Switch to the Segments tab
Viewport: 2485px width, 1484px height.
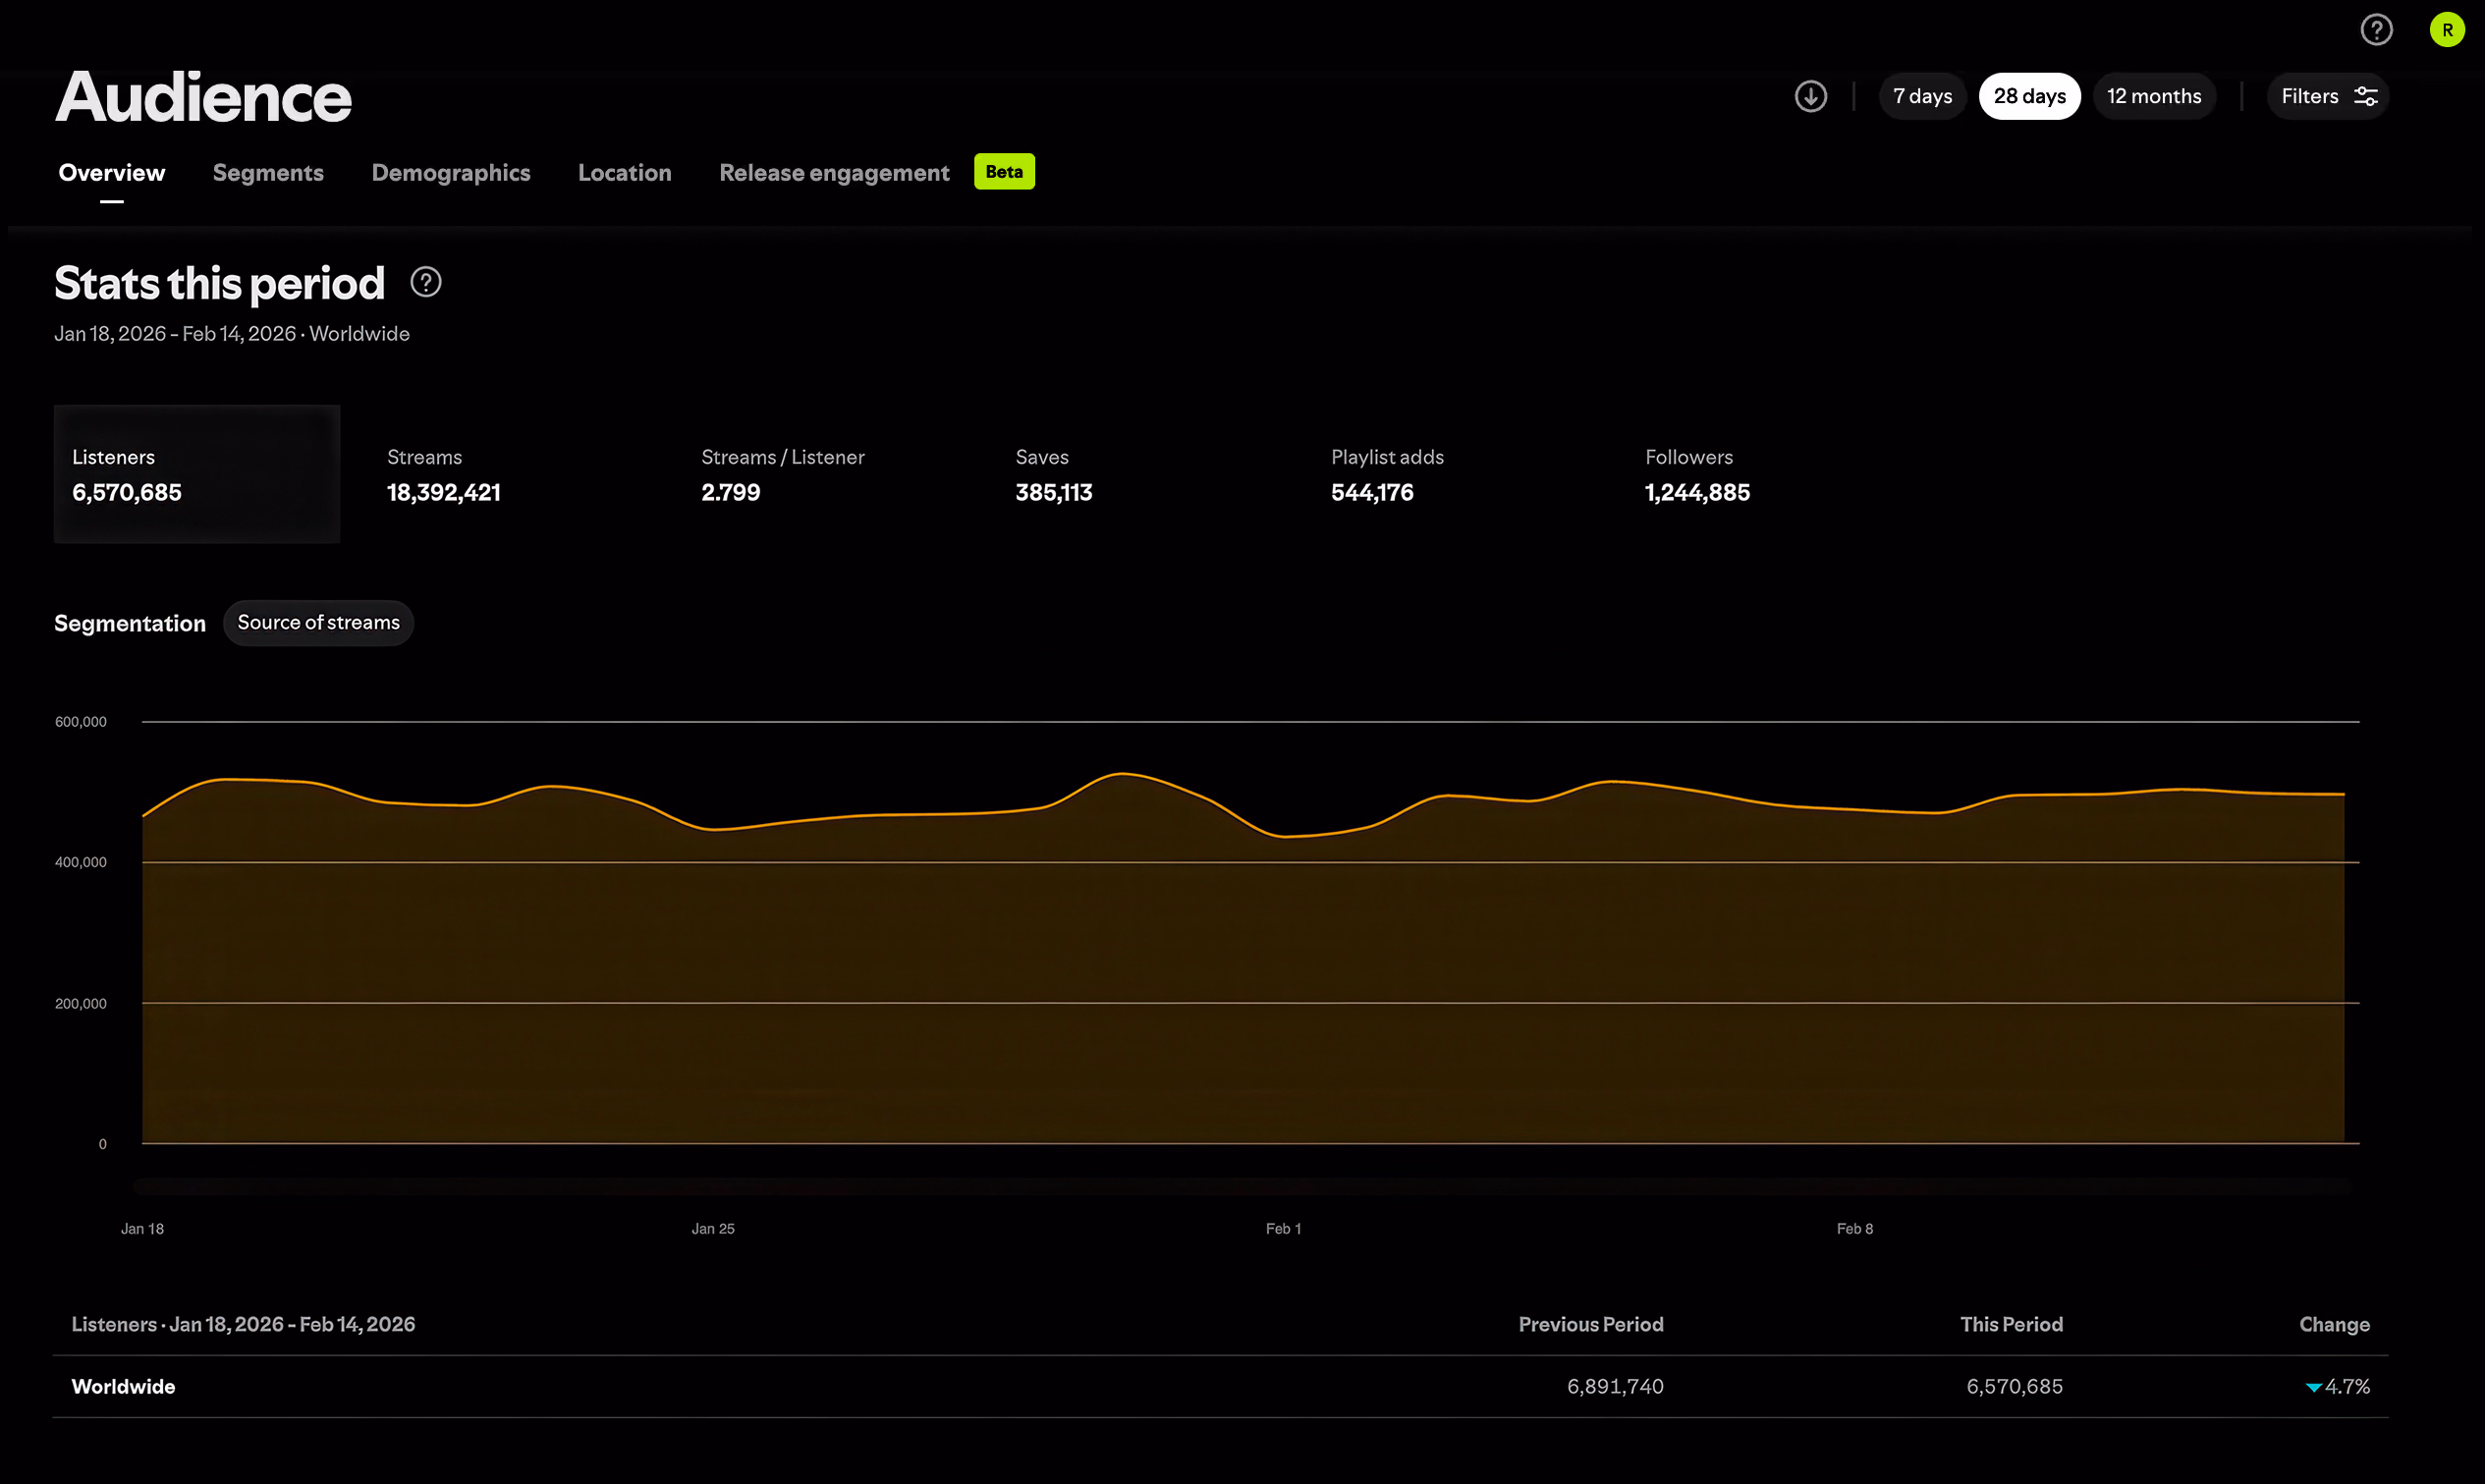click(268, 173)
